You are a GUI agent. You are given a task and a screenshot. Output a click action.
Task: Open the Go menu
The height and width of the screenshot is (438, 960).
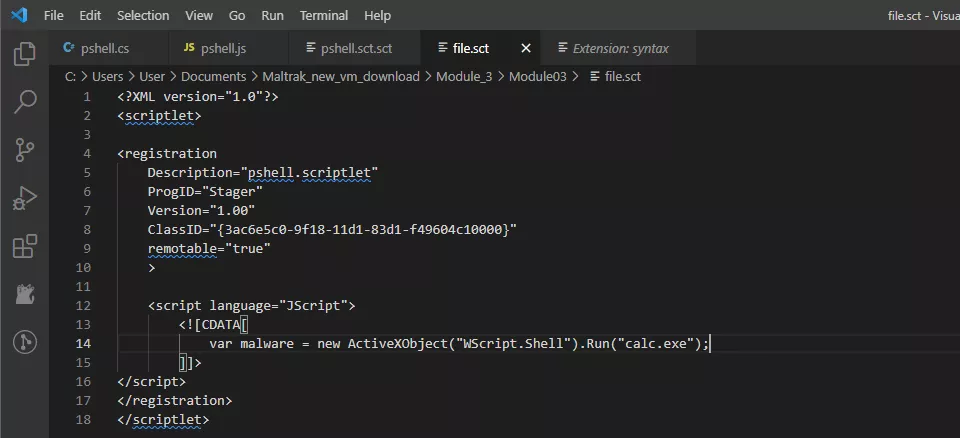coord(237,16)
